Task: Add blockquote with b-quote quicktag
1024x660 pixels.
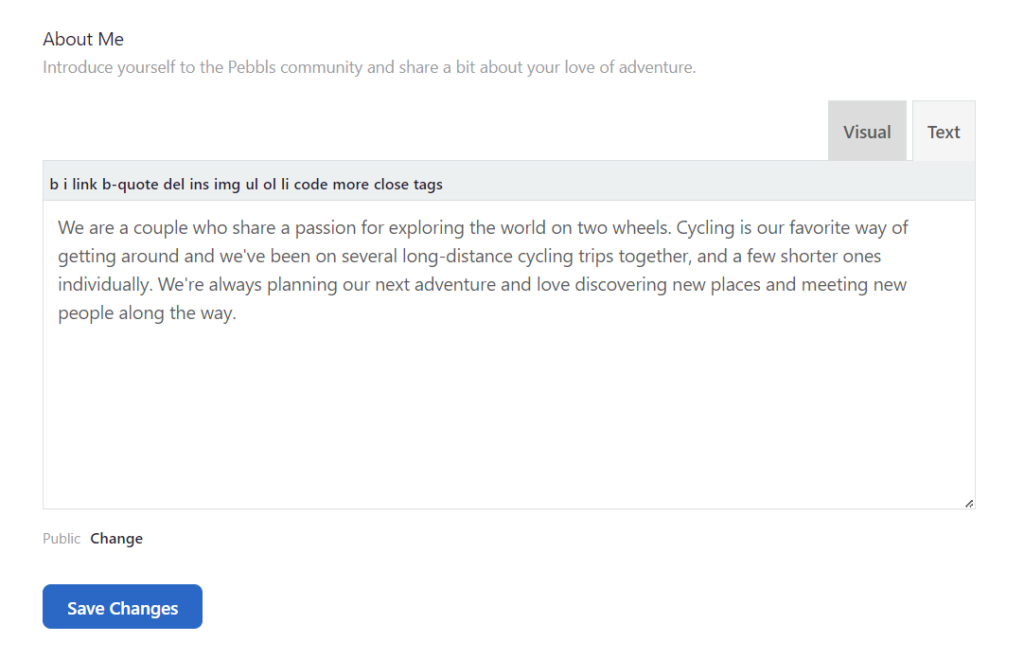Action: pos(130,184)
